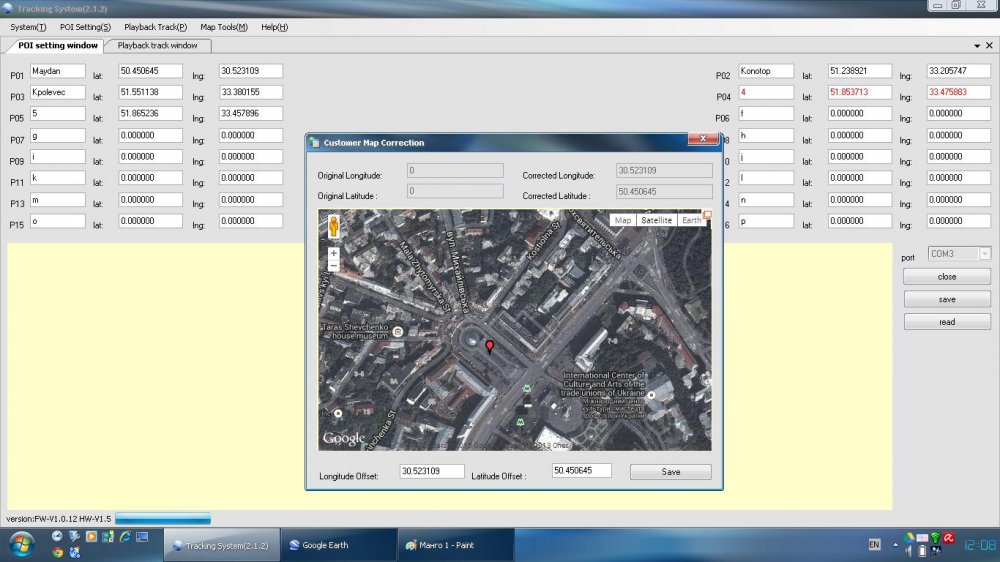Switch to the Playback track window tab
The height and width of the screenshot is (562, 1000).
157,45
